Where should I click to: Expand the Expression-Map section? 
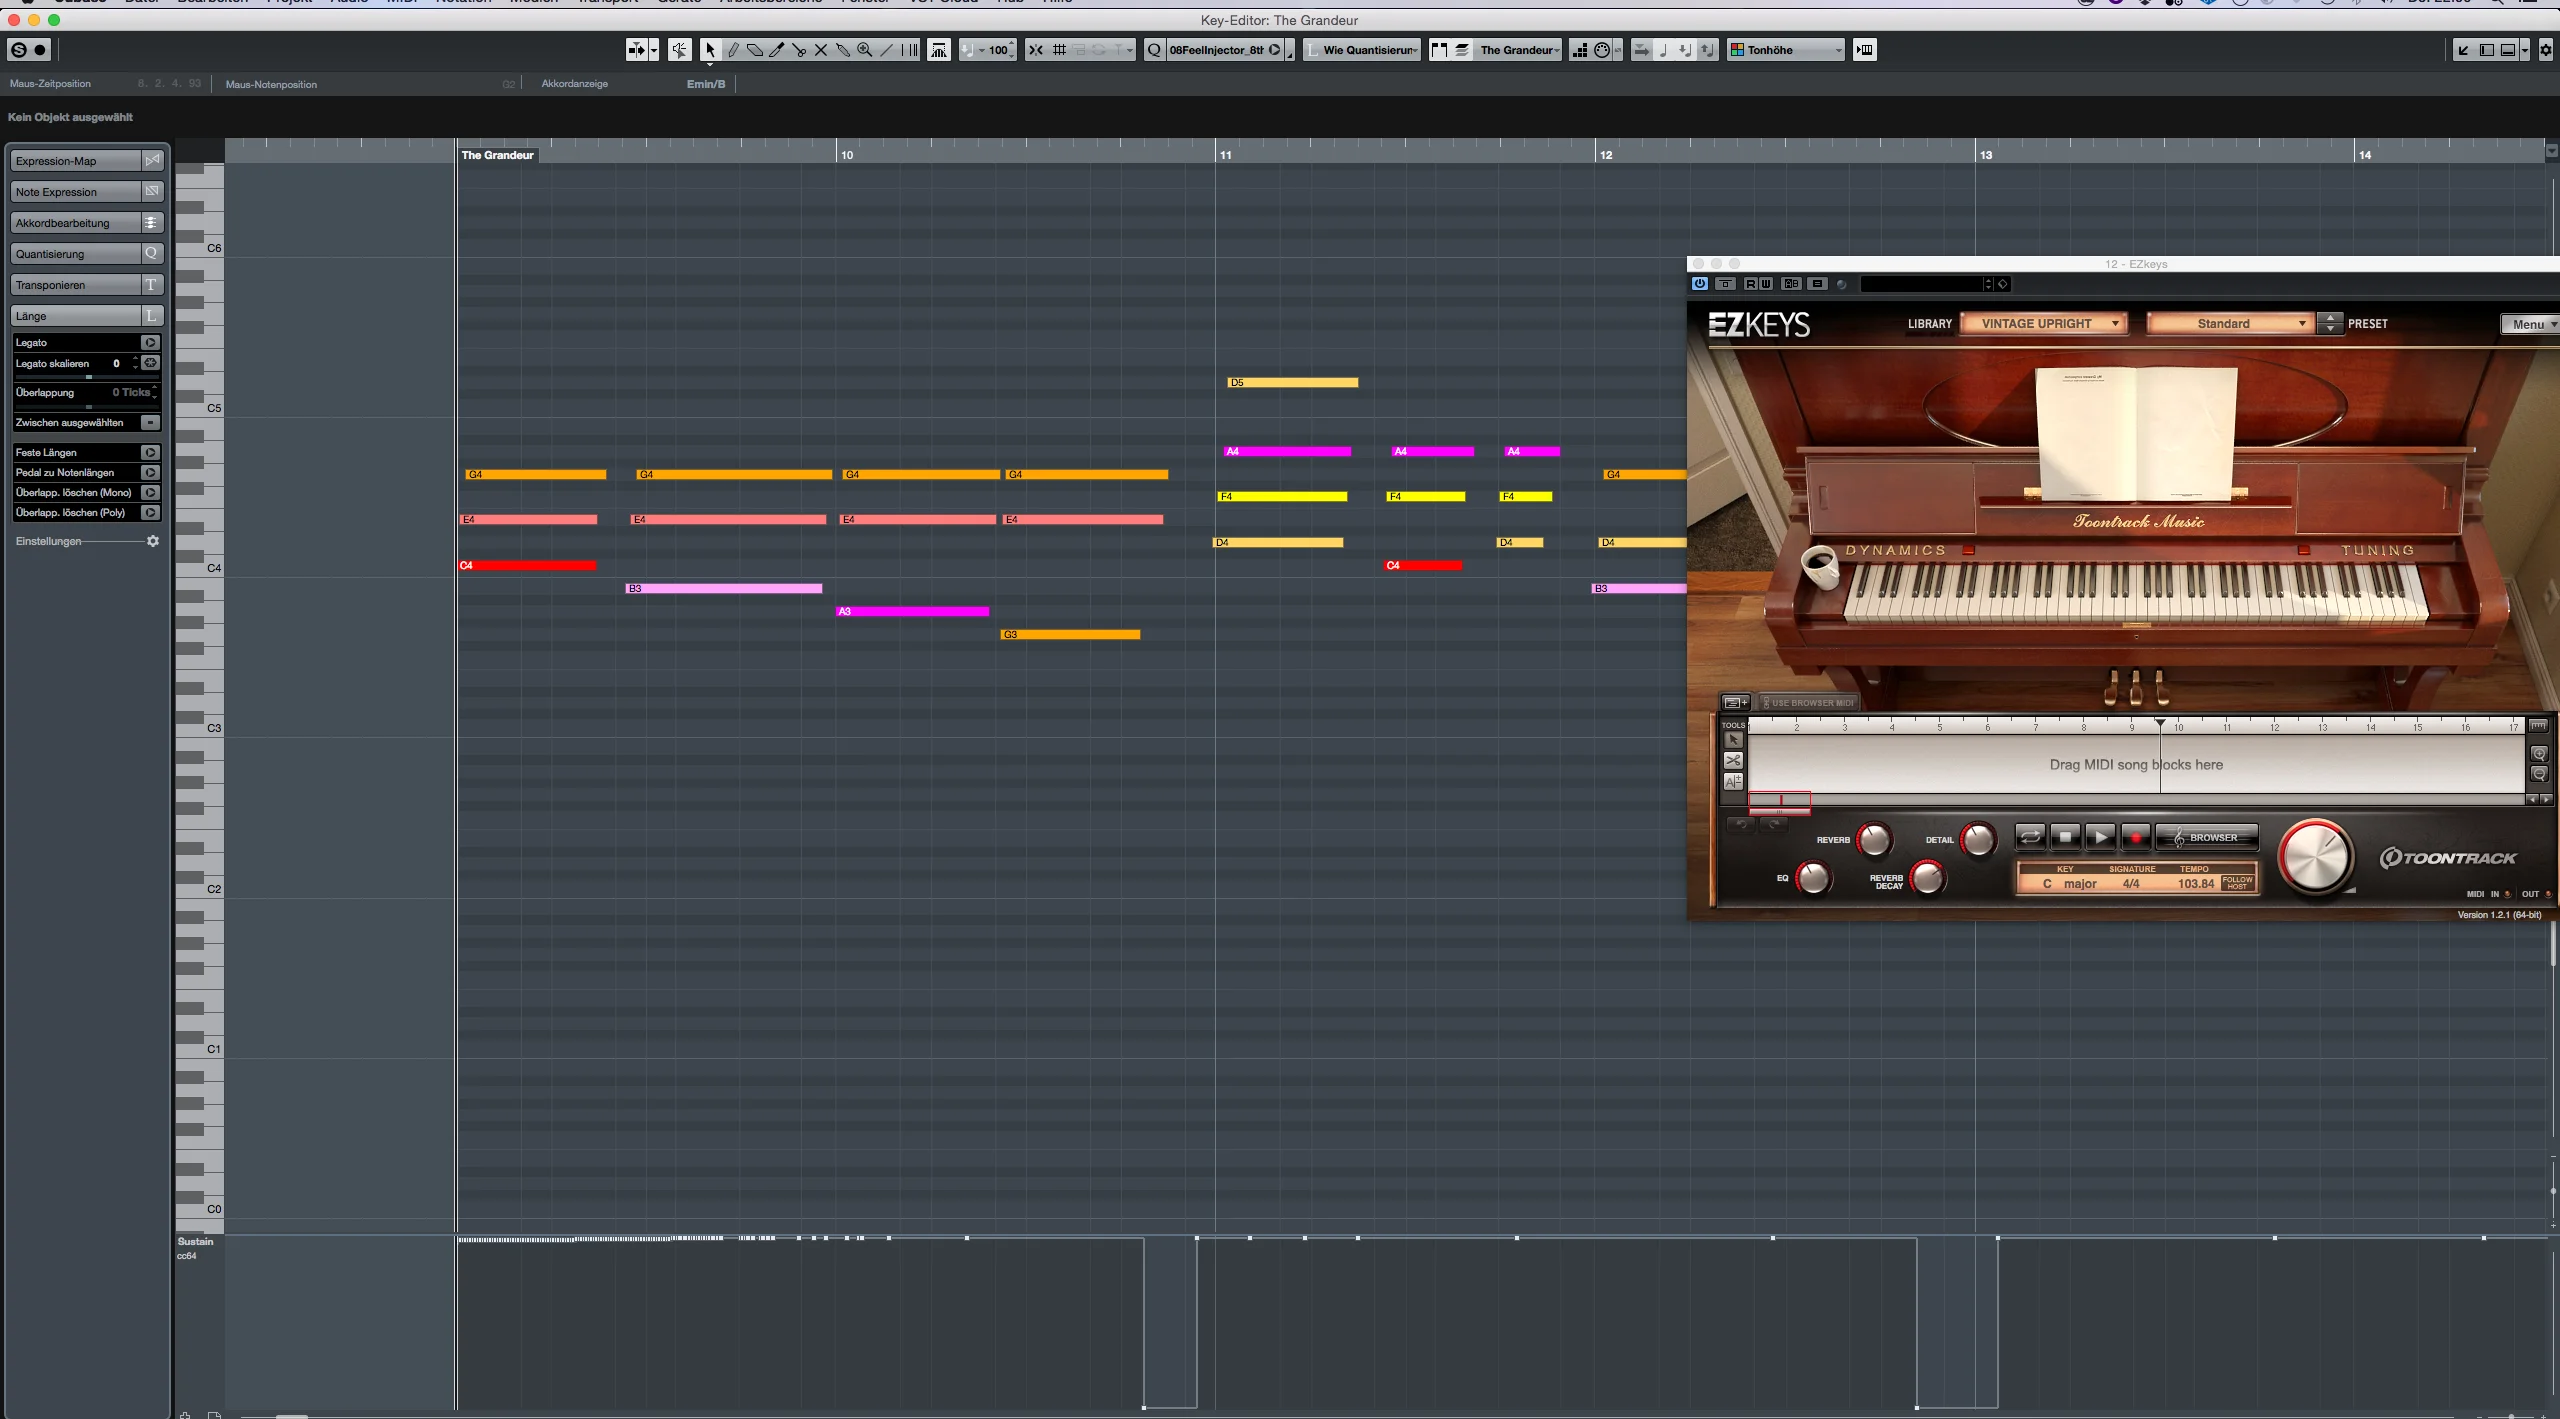pyautogui.click(x=87, y=161)
